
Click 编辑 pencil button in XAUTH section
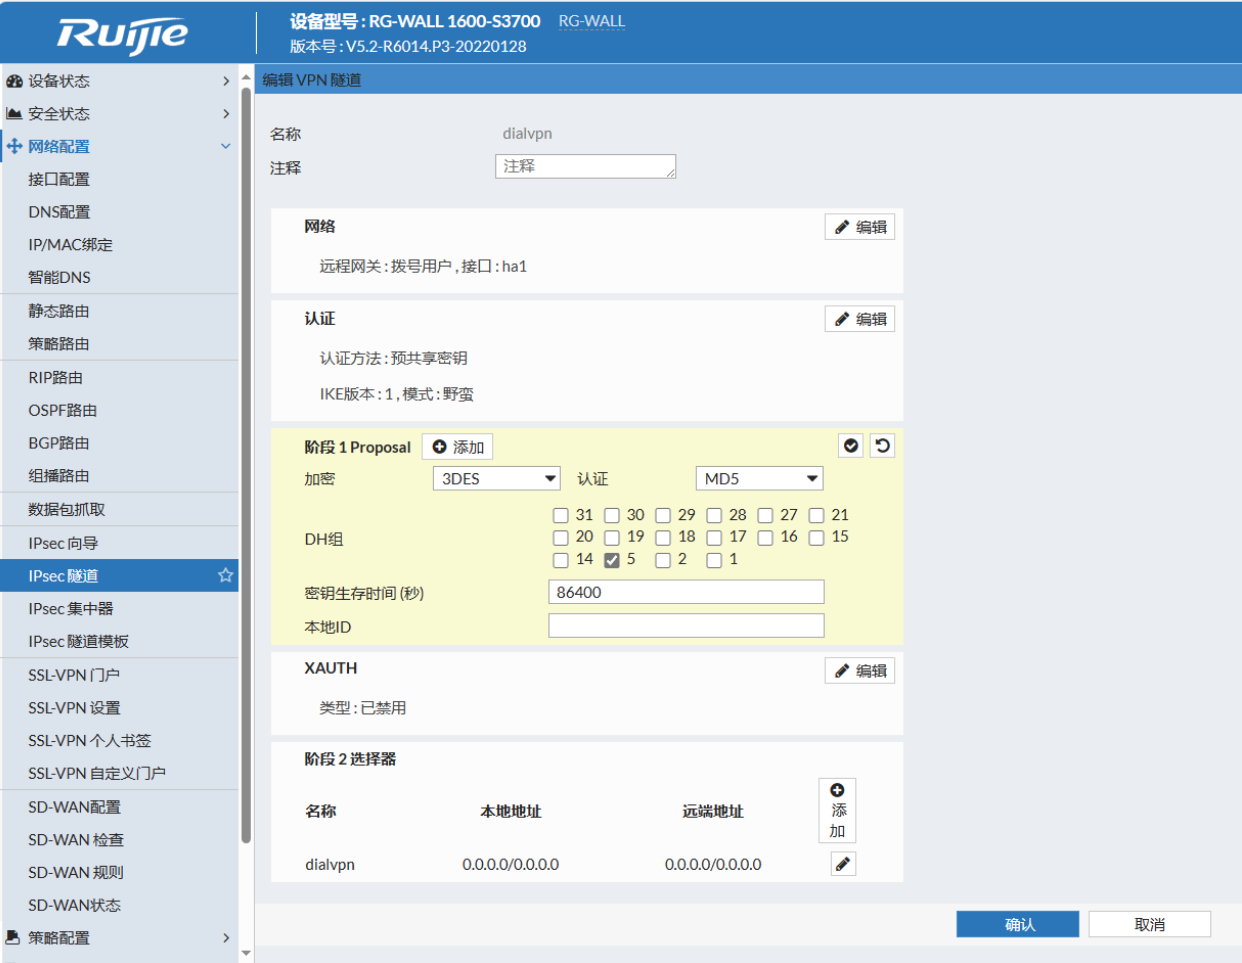coord(860,671)
